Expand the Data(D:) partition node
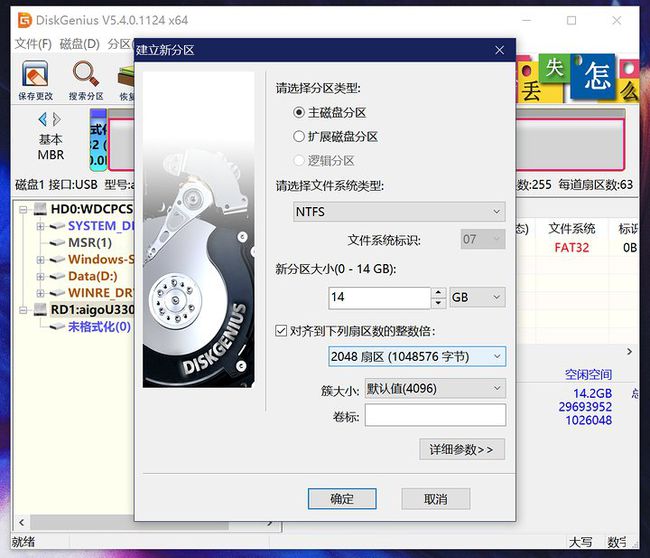Screen dimensions: 650x558 (x=40, y=276)
